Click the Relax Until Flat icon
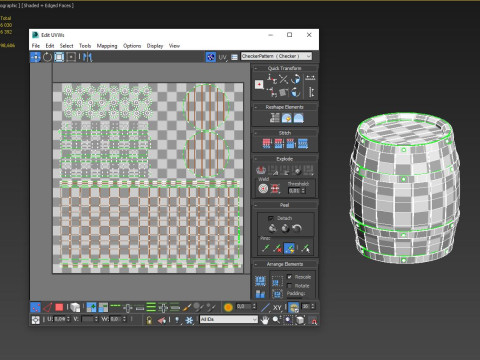480x360 pixels. pos(286,118)
